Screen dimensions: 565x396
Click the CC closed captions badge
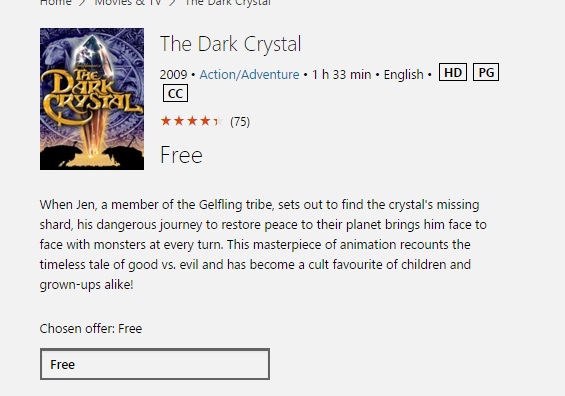[x=175, y=93]
